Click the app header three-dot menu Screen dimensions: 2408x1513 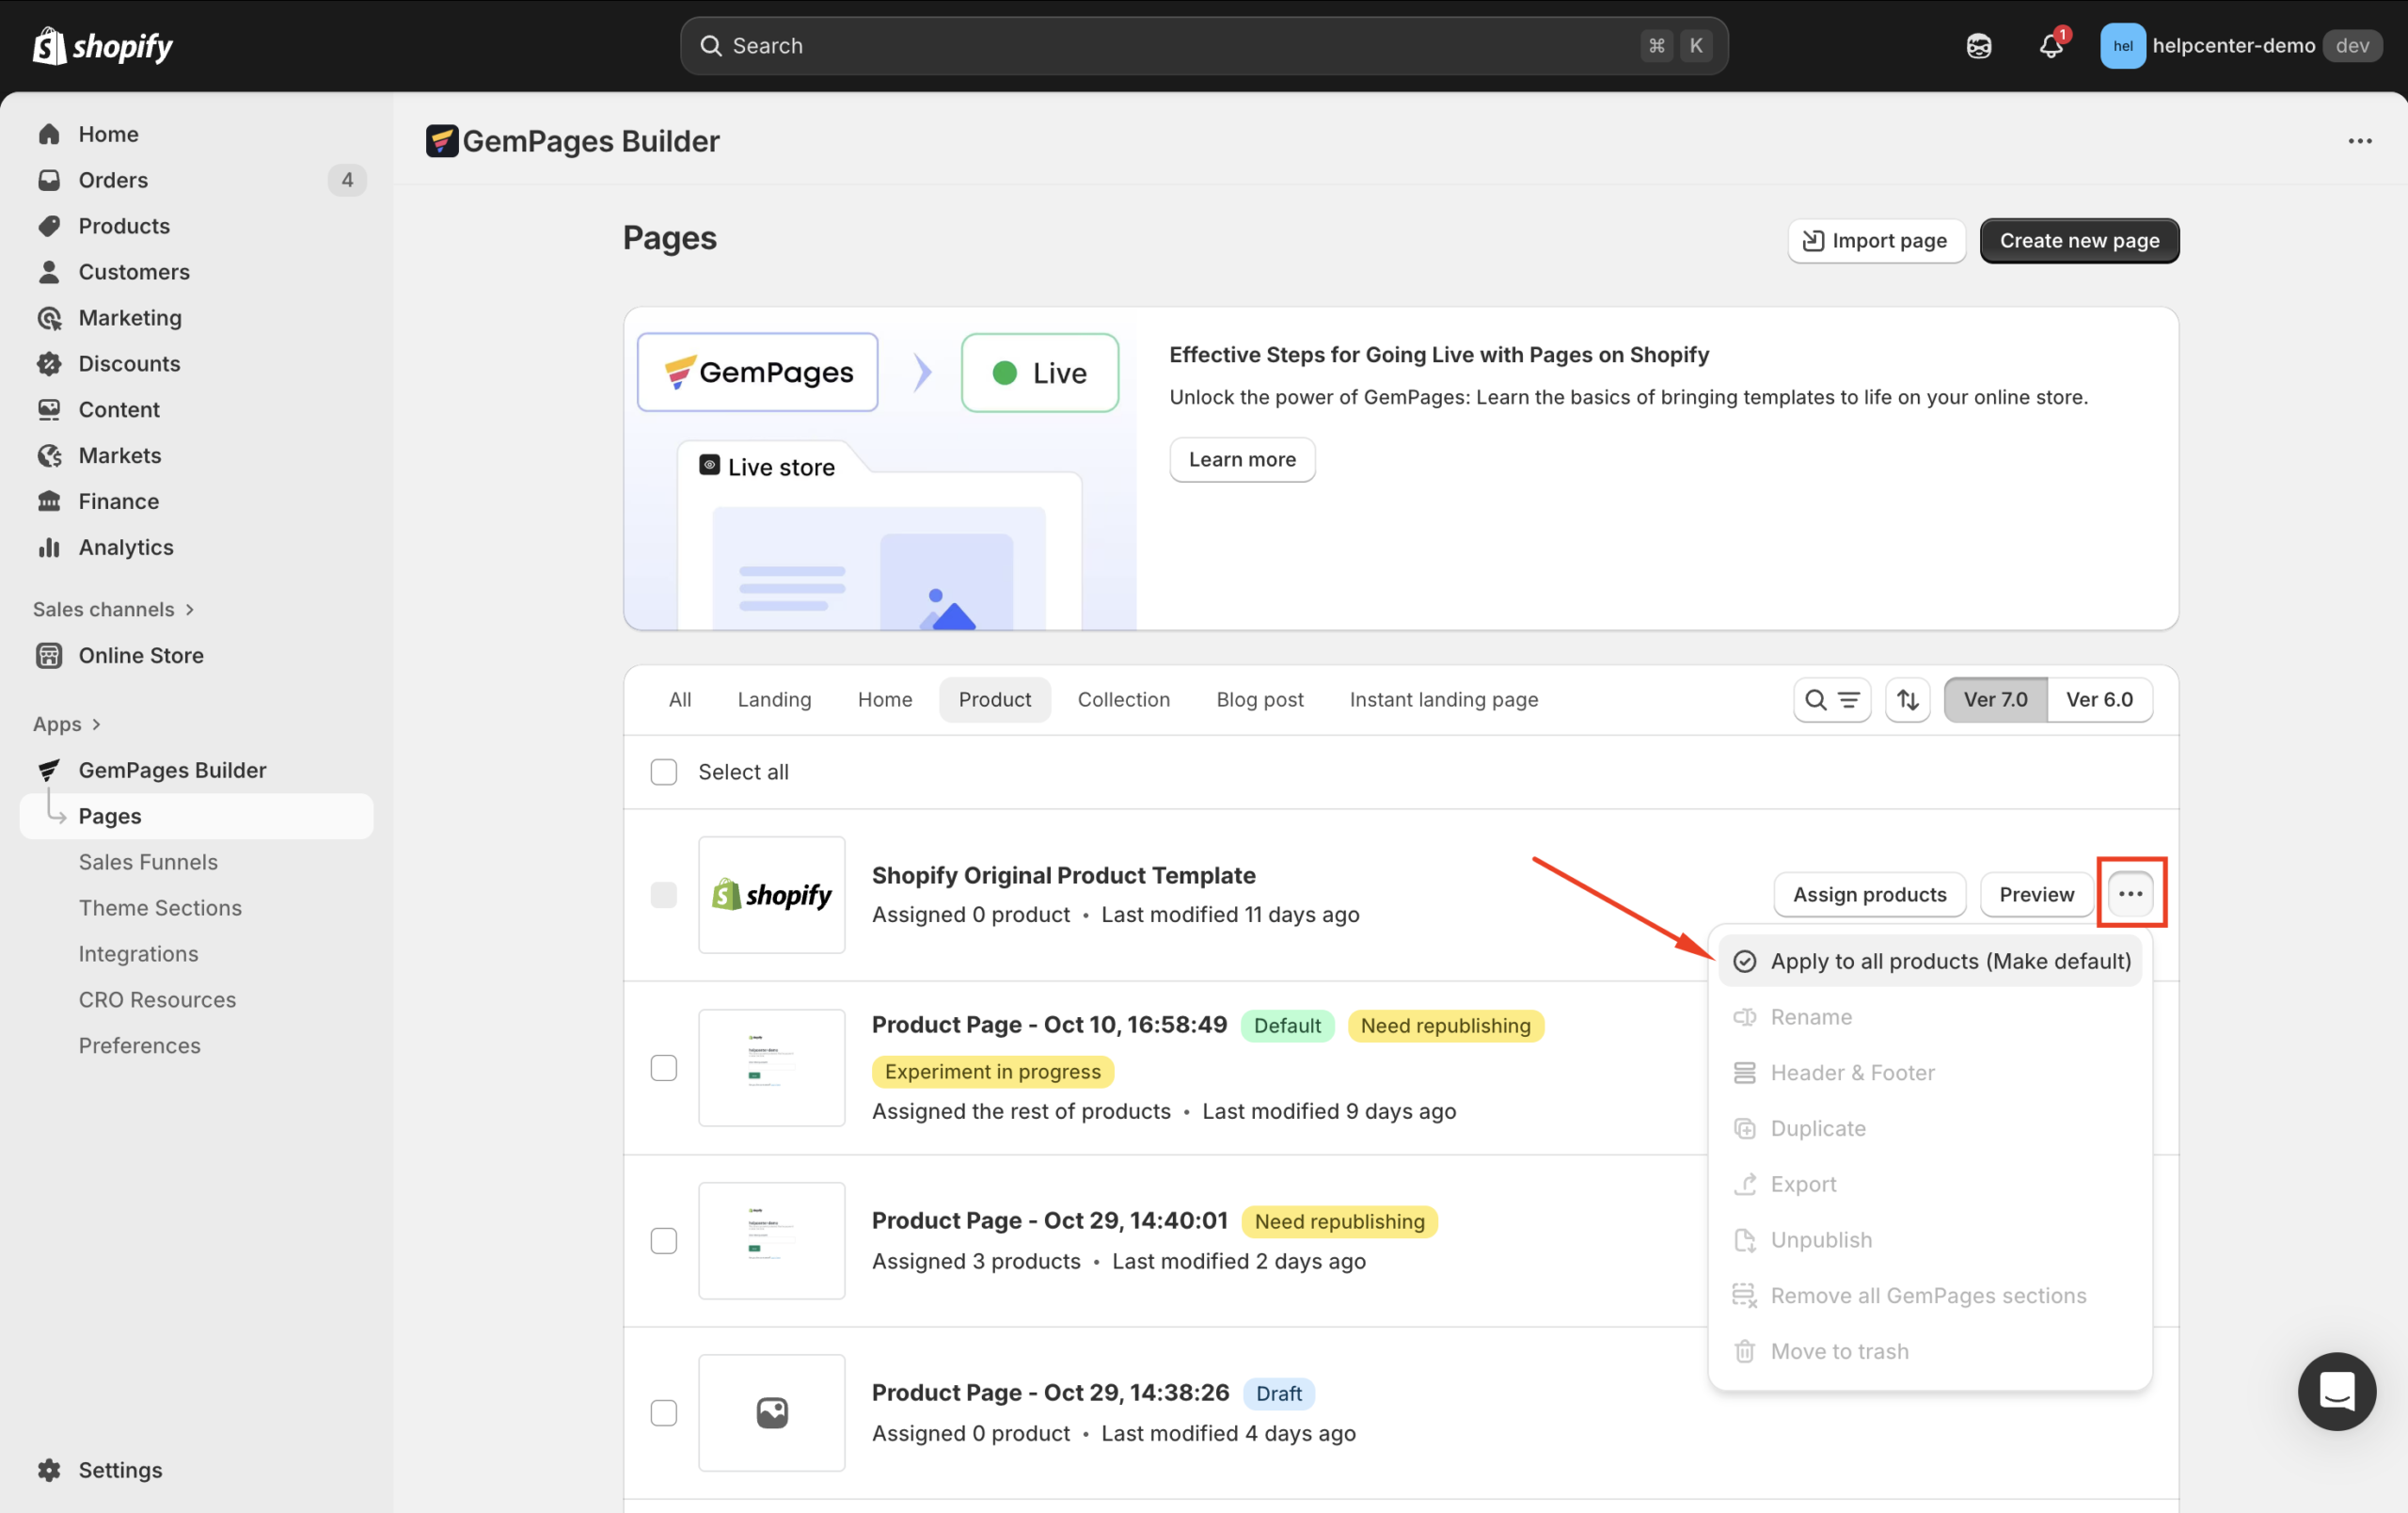(2359, 141)
